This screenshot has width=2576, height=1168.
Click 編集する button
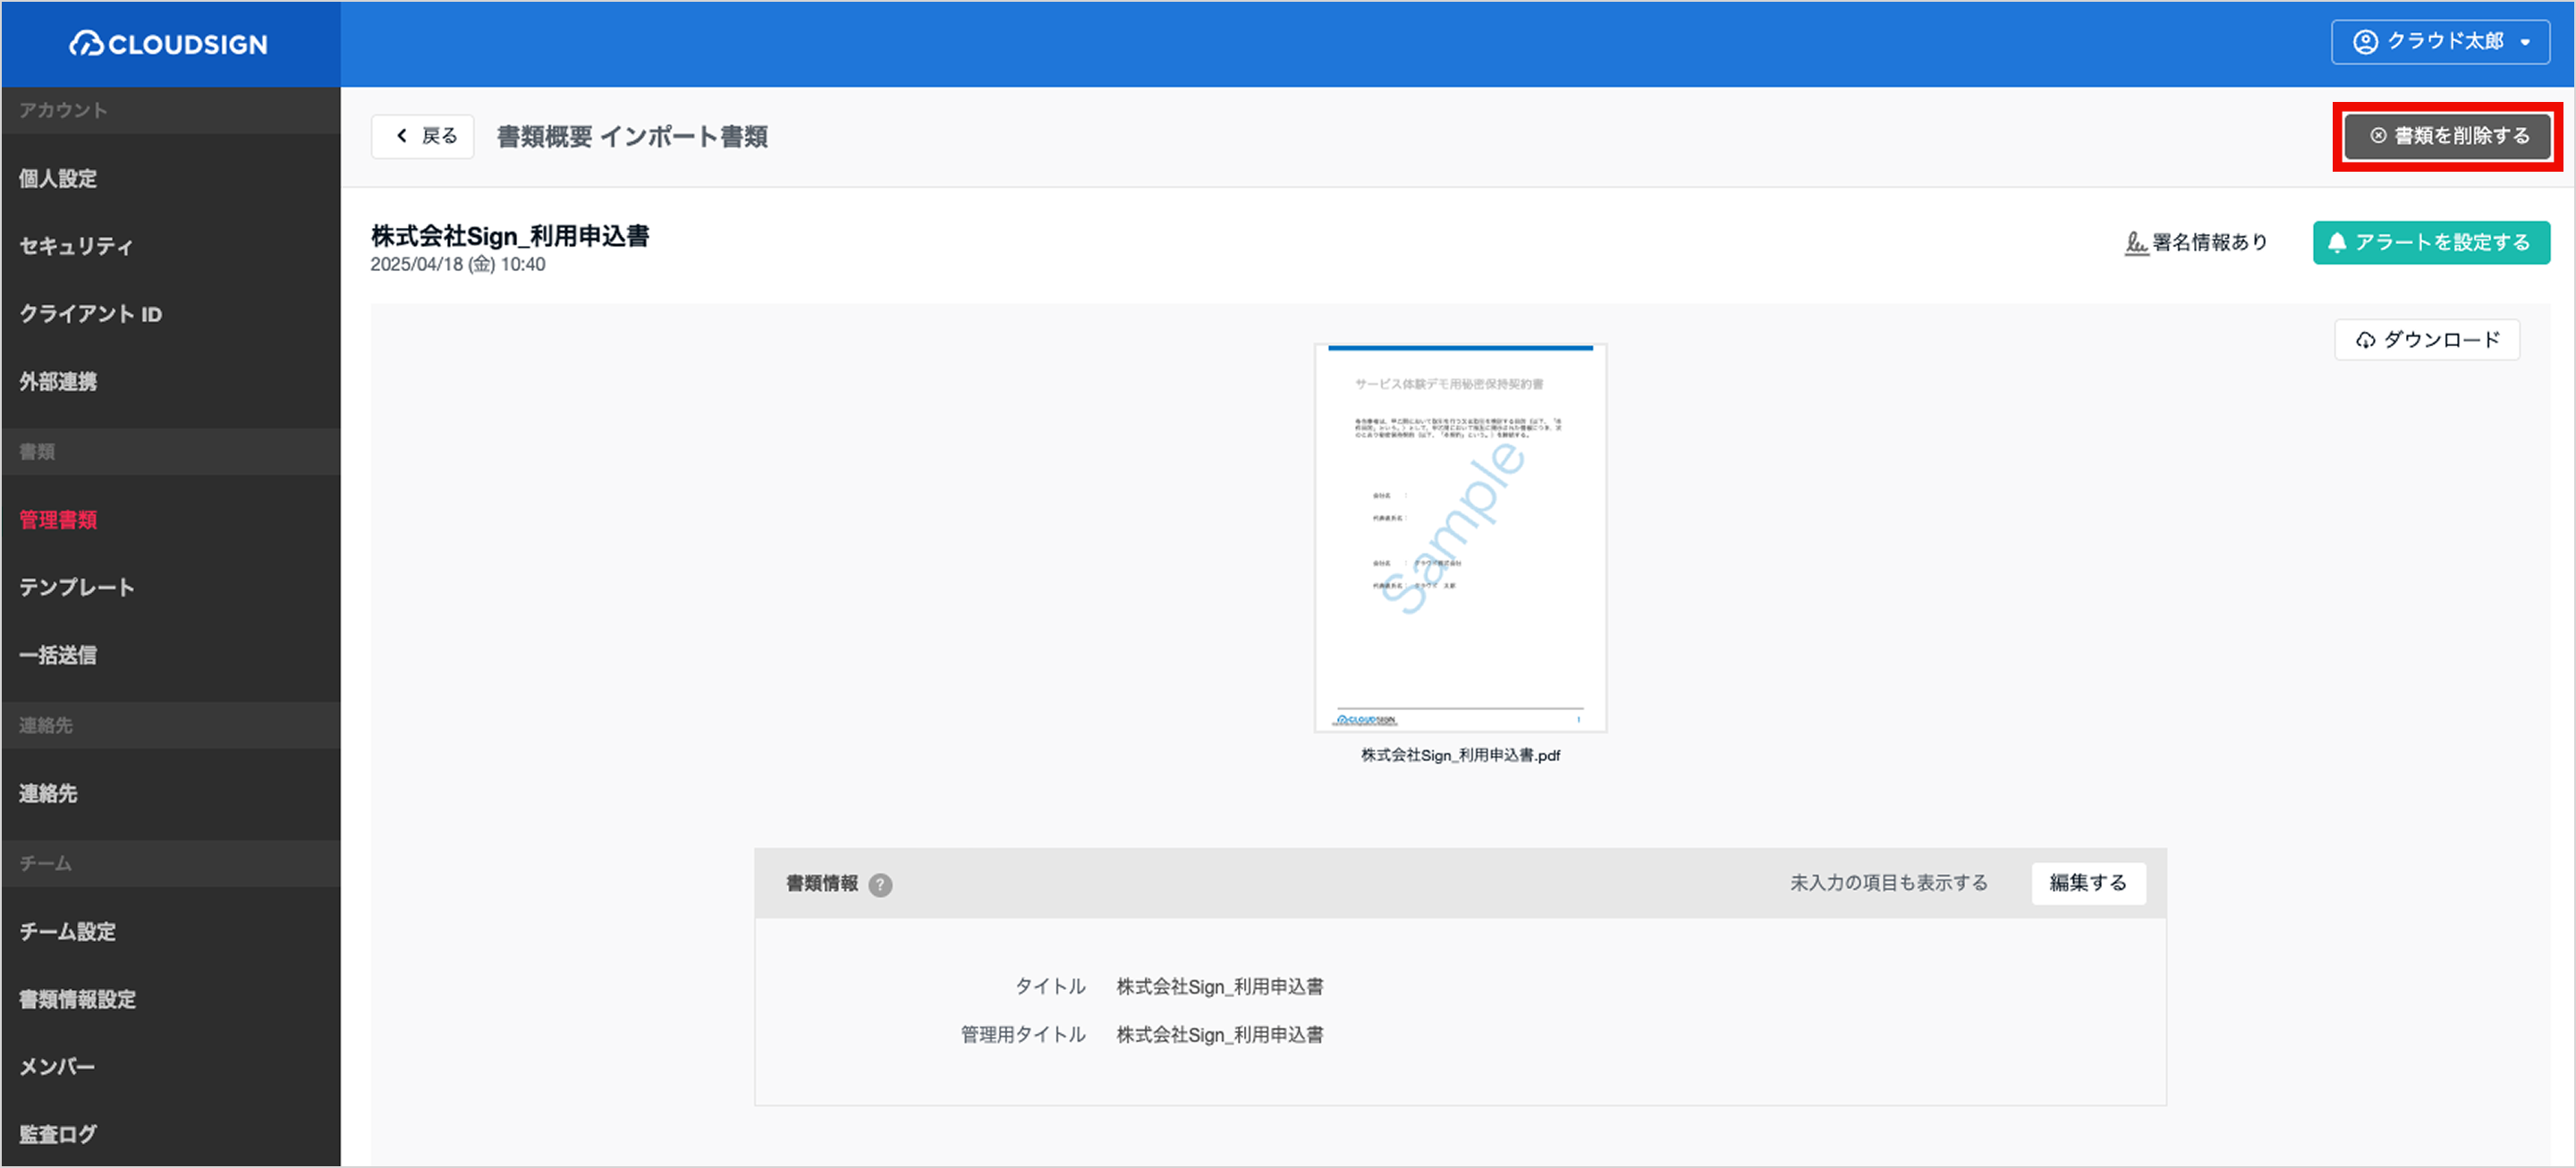point(2088,883)
